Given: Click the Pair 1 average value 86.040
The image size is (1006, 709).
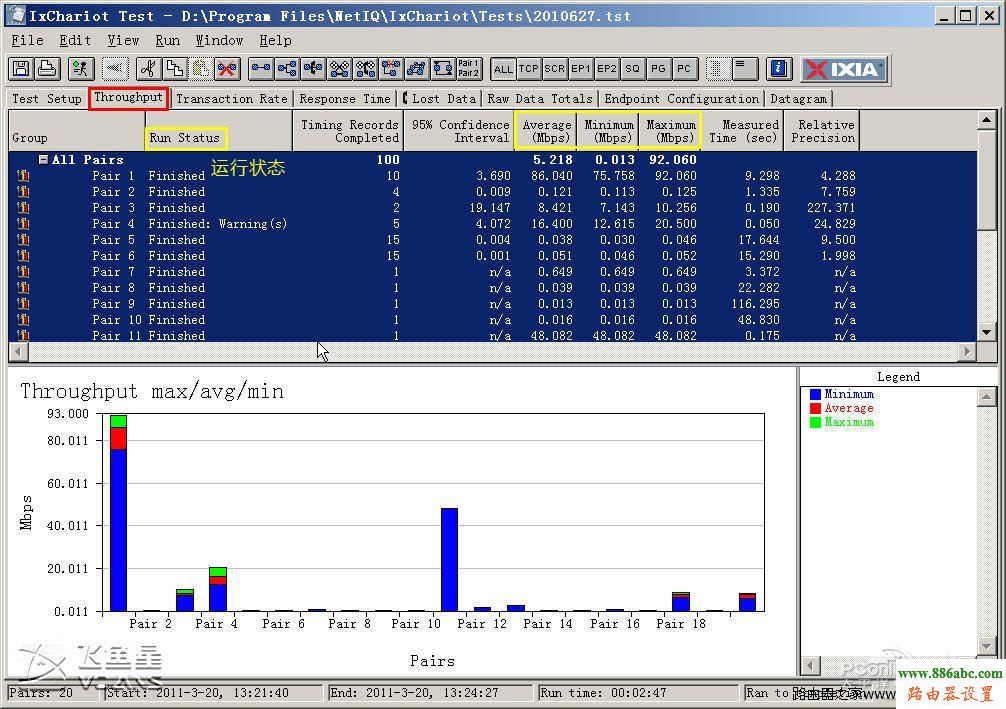Looking at the screenshot, I should coord(552,176).
